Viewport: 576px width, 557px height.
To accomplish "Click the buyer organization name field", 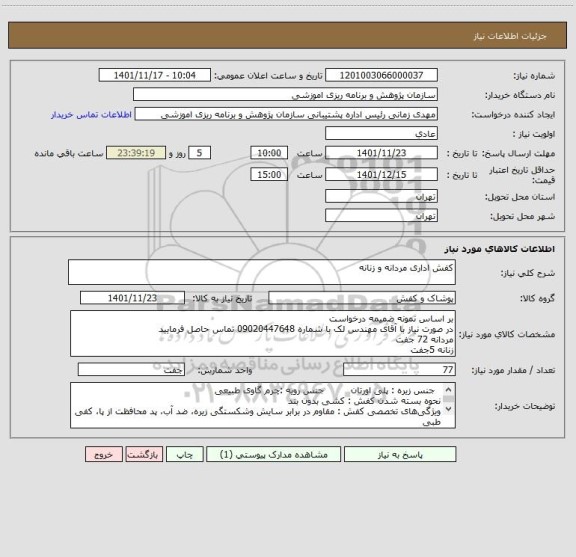I will click(285, 95).
